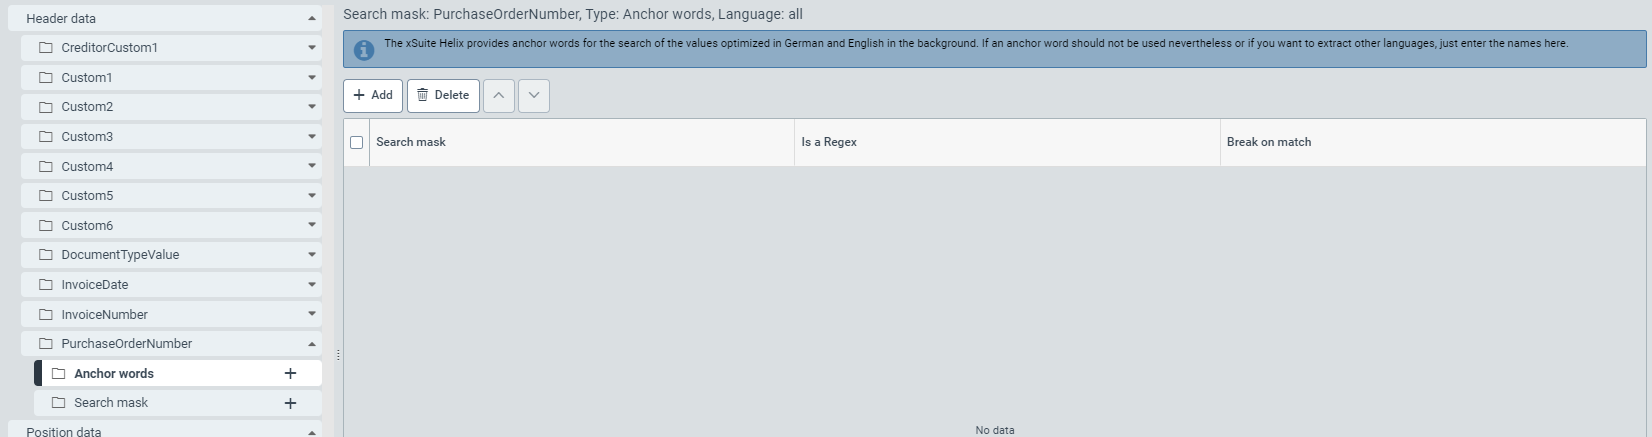
Task: Add a new anchor word entry
Action: pyautogui.click(x=373, y=95)
